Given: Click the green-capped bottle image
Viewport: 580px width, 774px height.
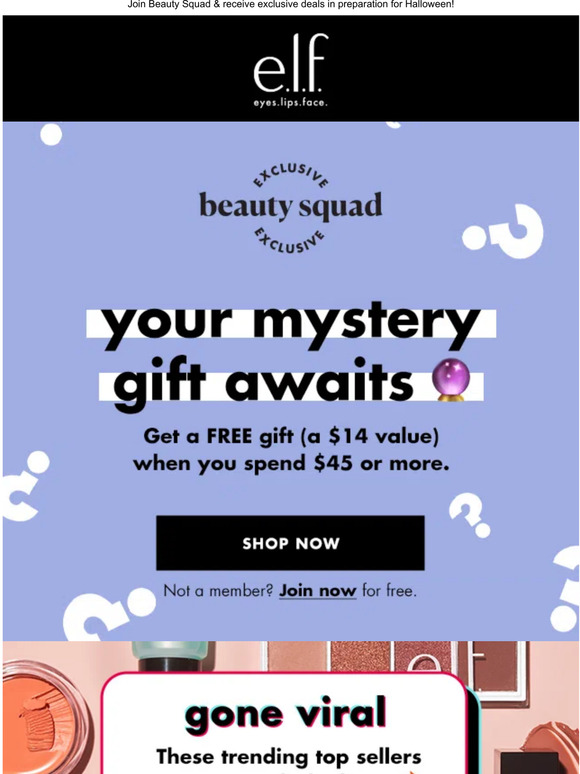Looking at the screenshot, I should click(x=170, y=656).
